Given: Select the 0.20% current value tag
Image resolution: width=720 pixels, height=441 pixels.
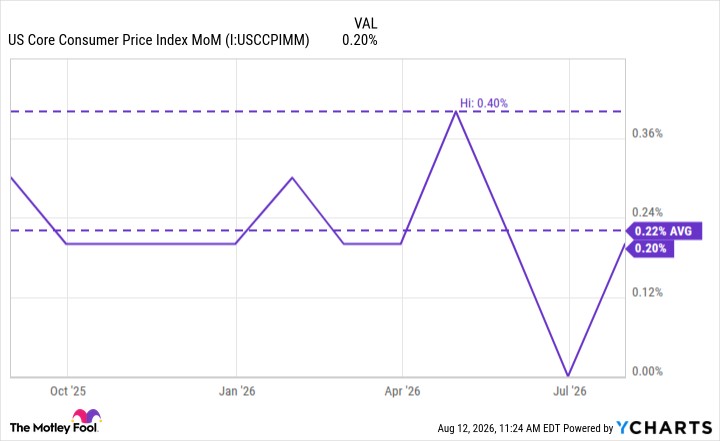Looking at the screenshot, I should (x=650, y=249).
